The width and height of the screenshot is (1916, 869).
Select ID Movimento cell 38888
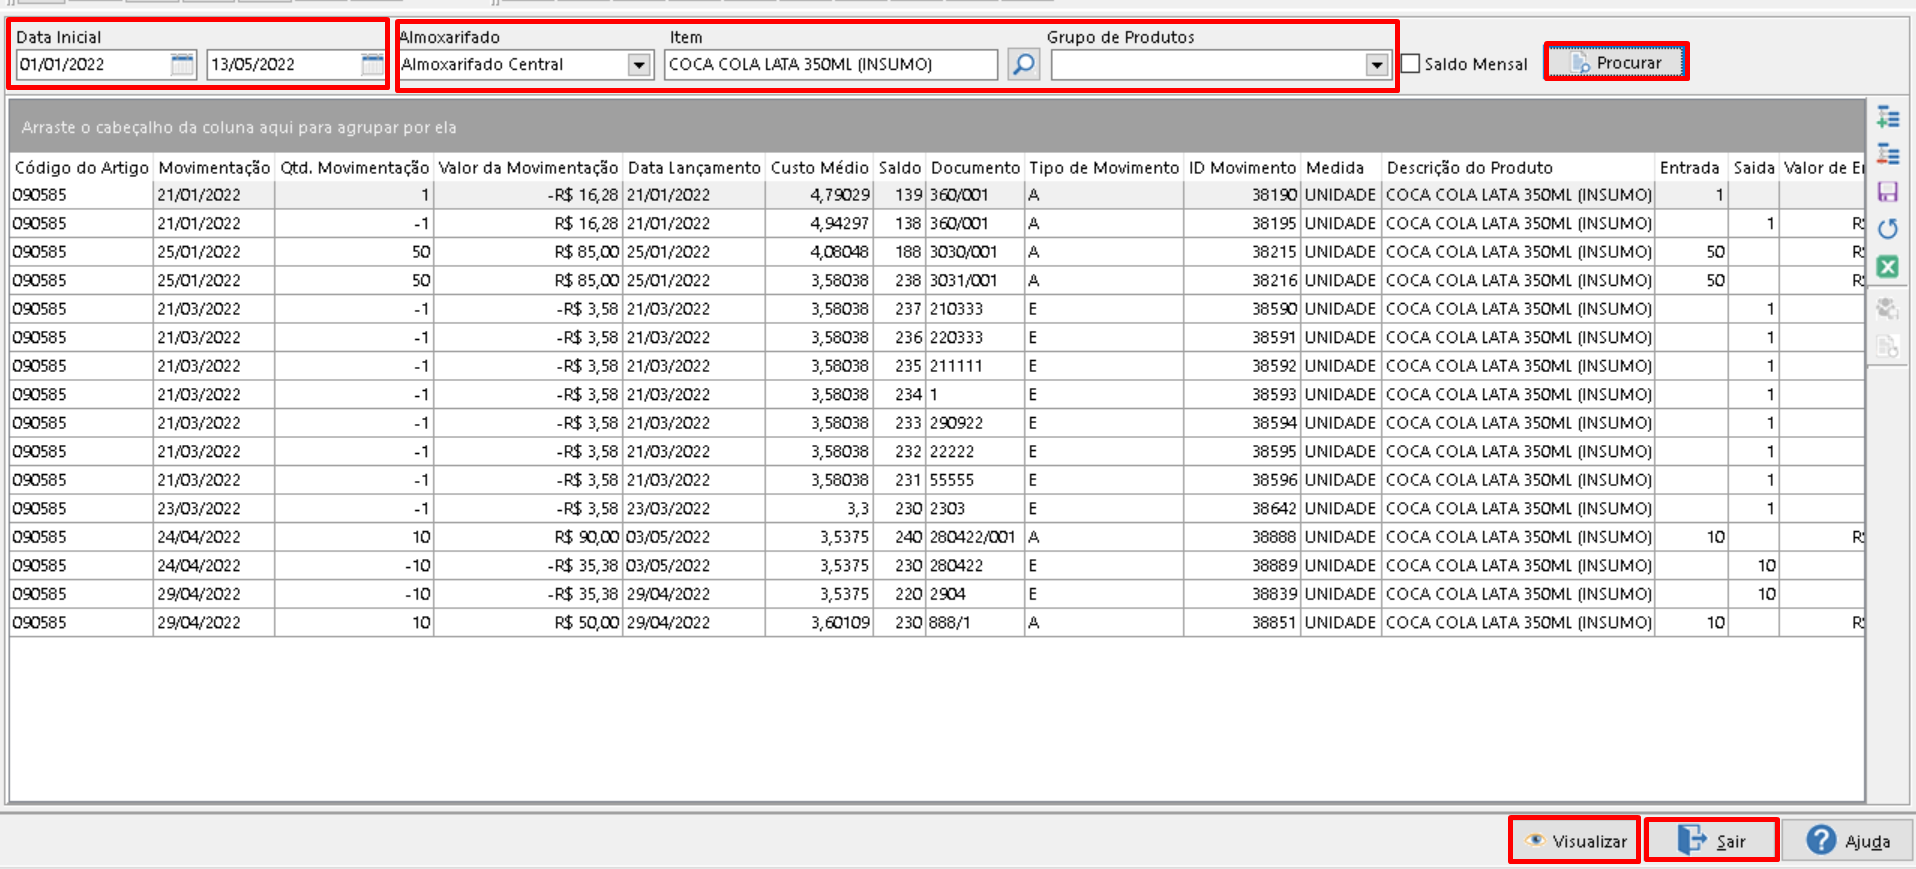click(x=1242, y=537)
